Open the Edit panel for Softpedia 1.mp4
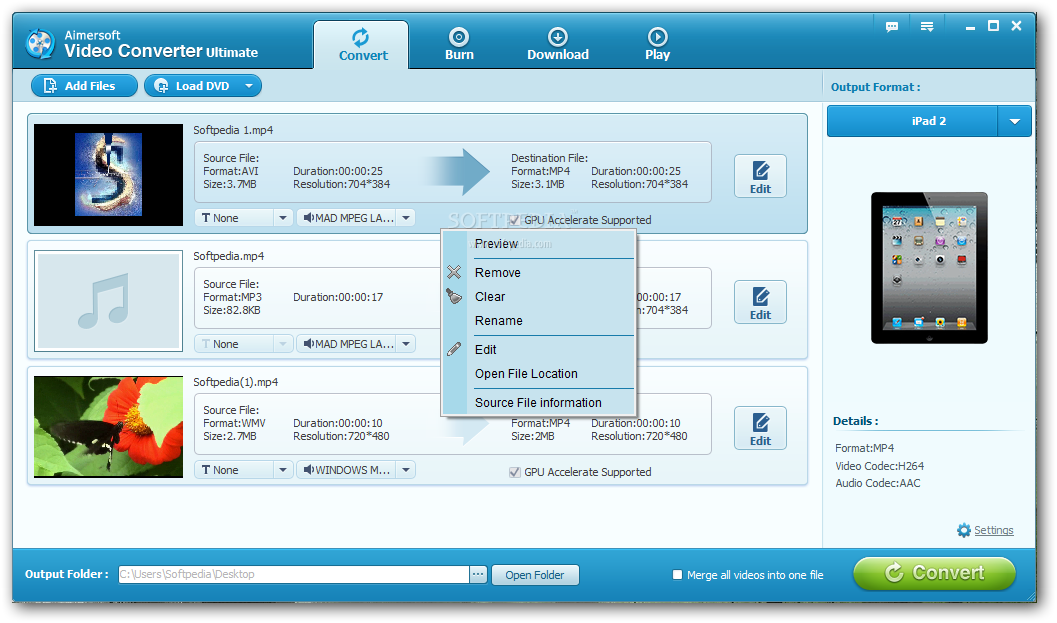The image size is (1057, 623). coord(760,176)
